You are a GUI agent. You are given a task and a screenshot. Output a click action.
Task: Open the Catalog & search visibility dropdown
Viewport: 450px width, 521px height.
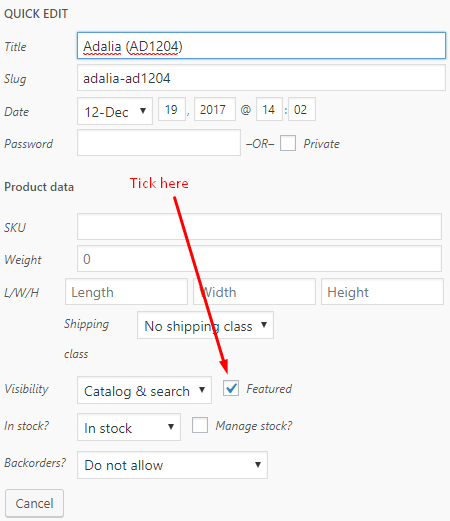tap(144, 390)
